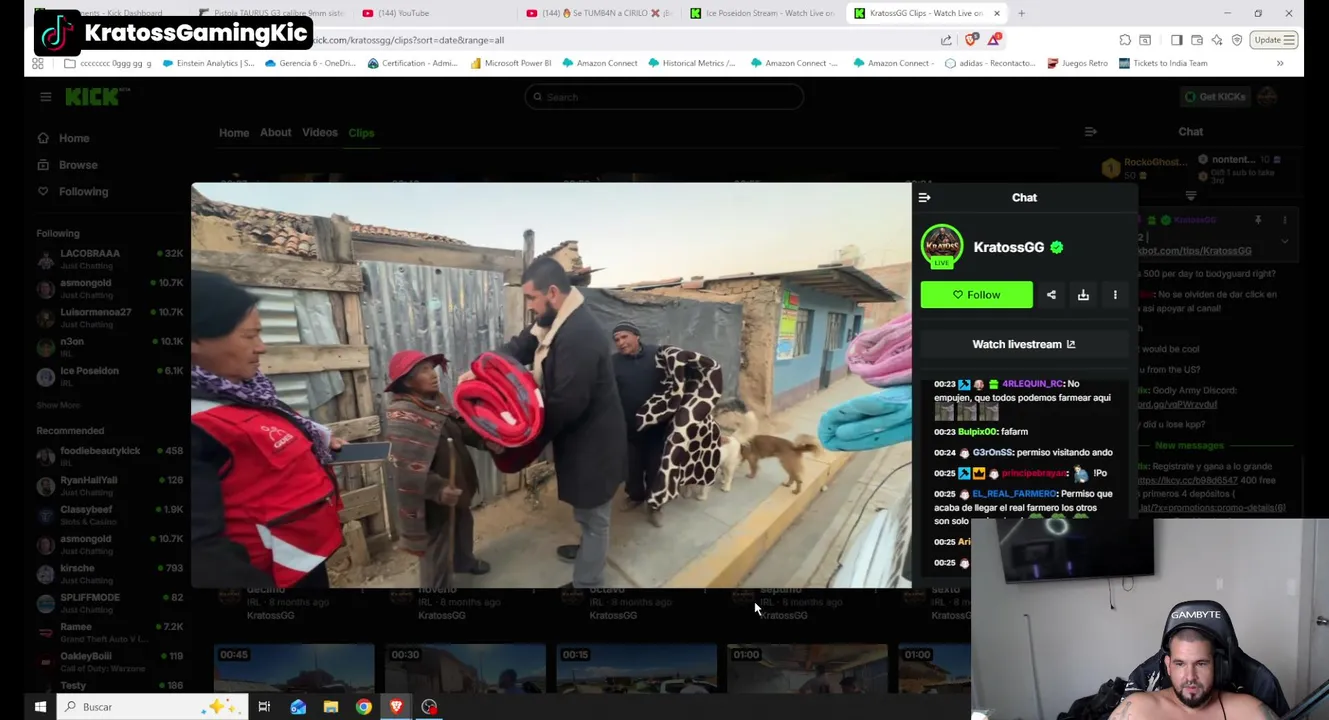
Task: Click the Windows Buscar search box
Action: pyautogui.click(x=150, y=707)
